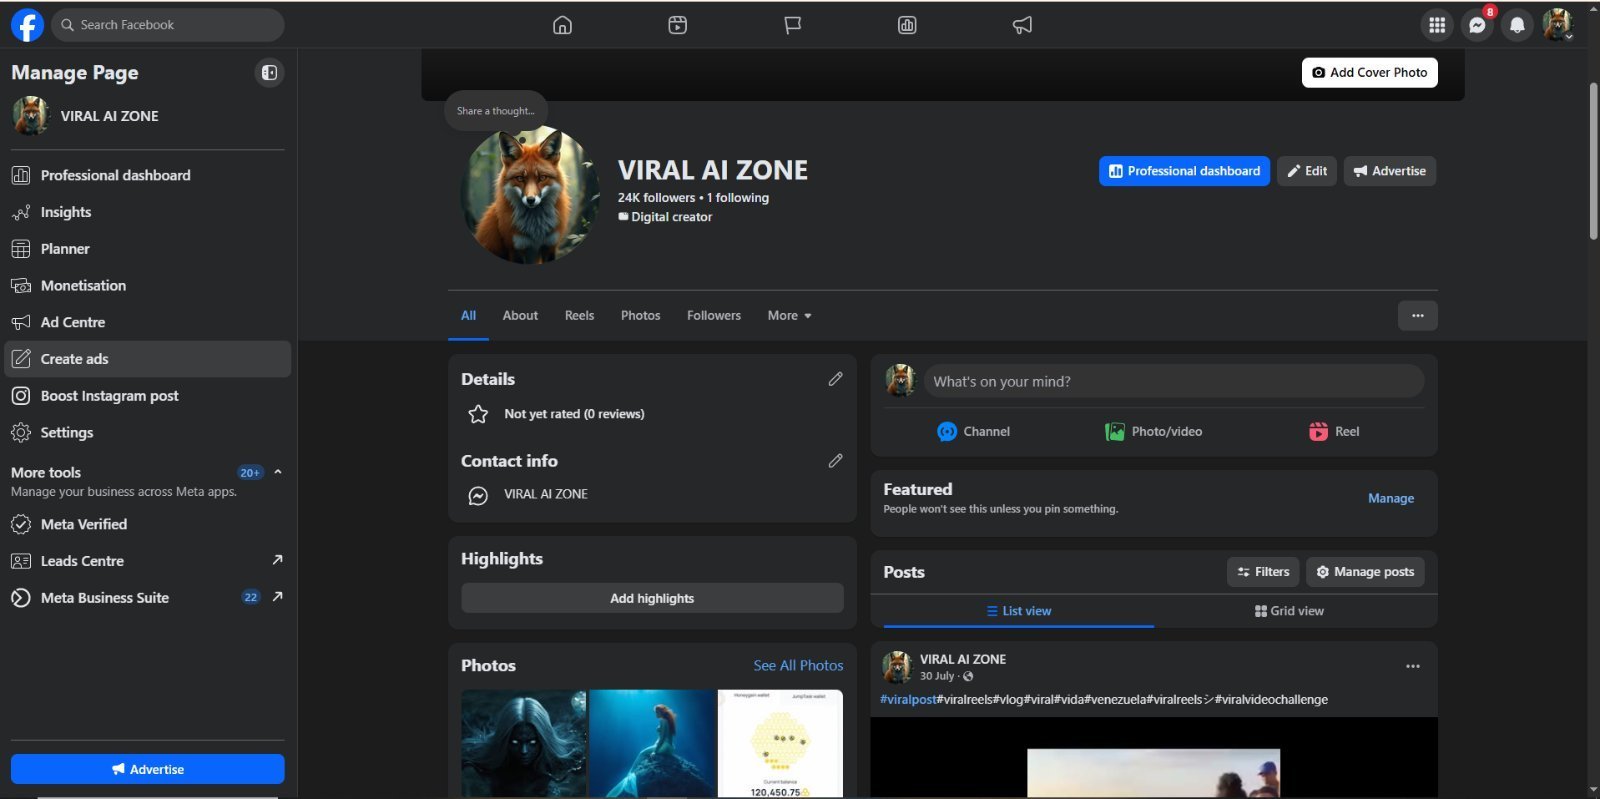Open the notifications bell icon
This screenshot has width=1600, height=799.
pyautogui.click(x=1517, y=25)
